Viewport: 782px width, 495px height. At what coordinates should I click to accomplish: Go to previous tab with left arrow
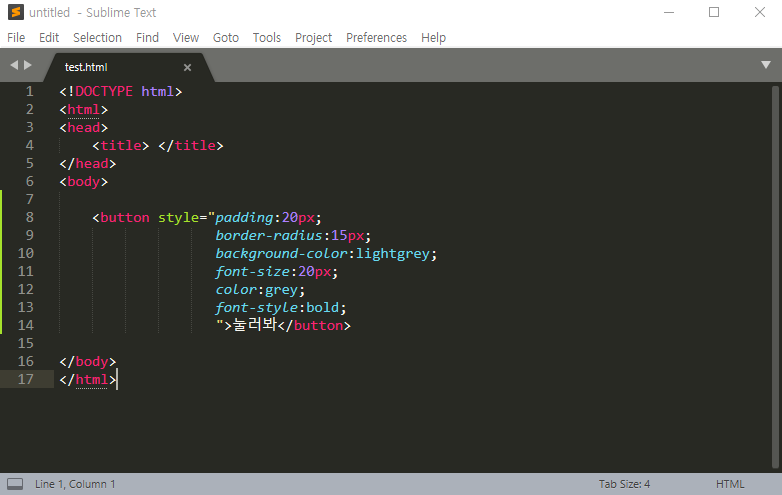tap(14, 65)
